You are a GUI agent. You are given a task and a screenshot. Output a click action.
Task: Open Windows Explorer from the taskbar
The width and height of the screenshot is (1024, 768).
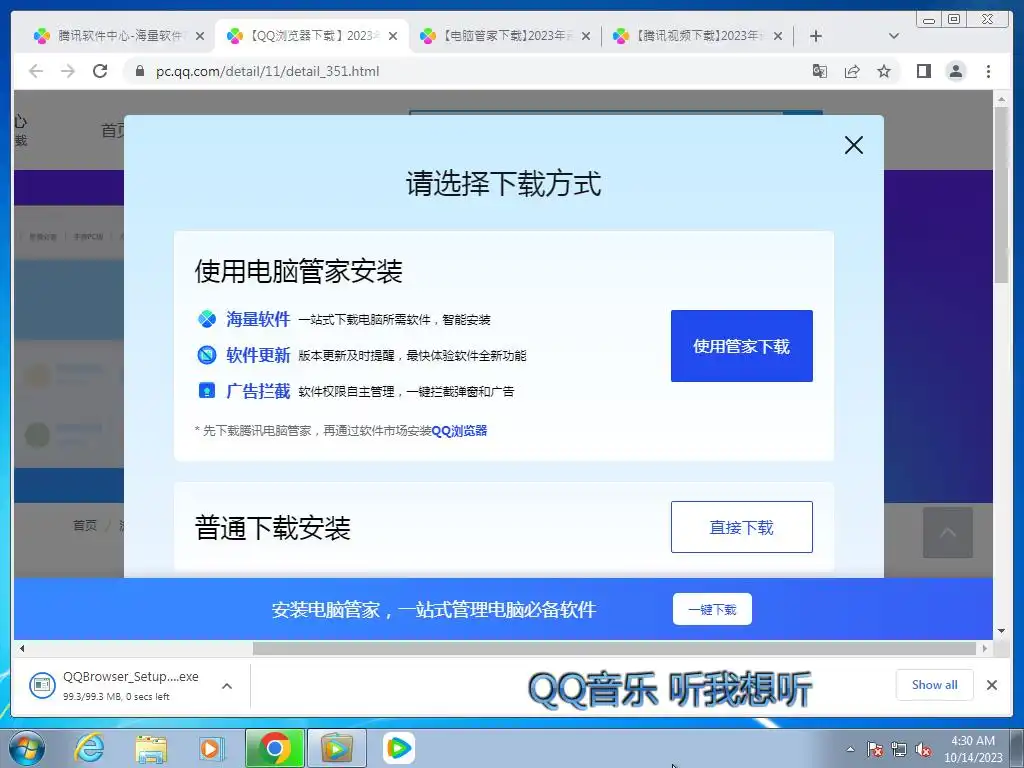pyautogui.click(x=151, y=748)
